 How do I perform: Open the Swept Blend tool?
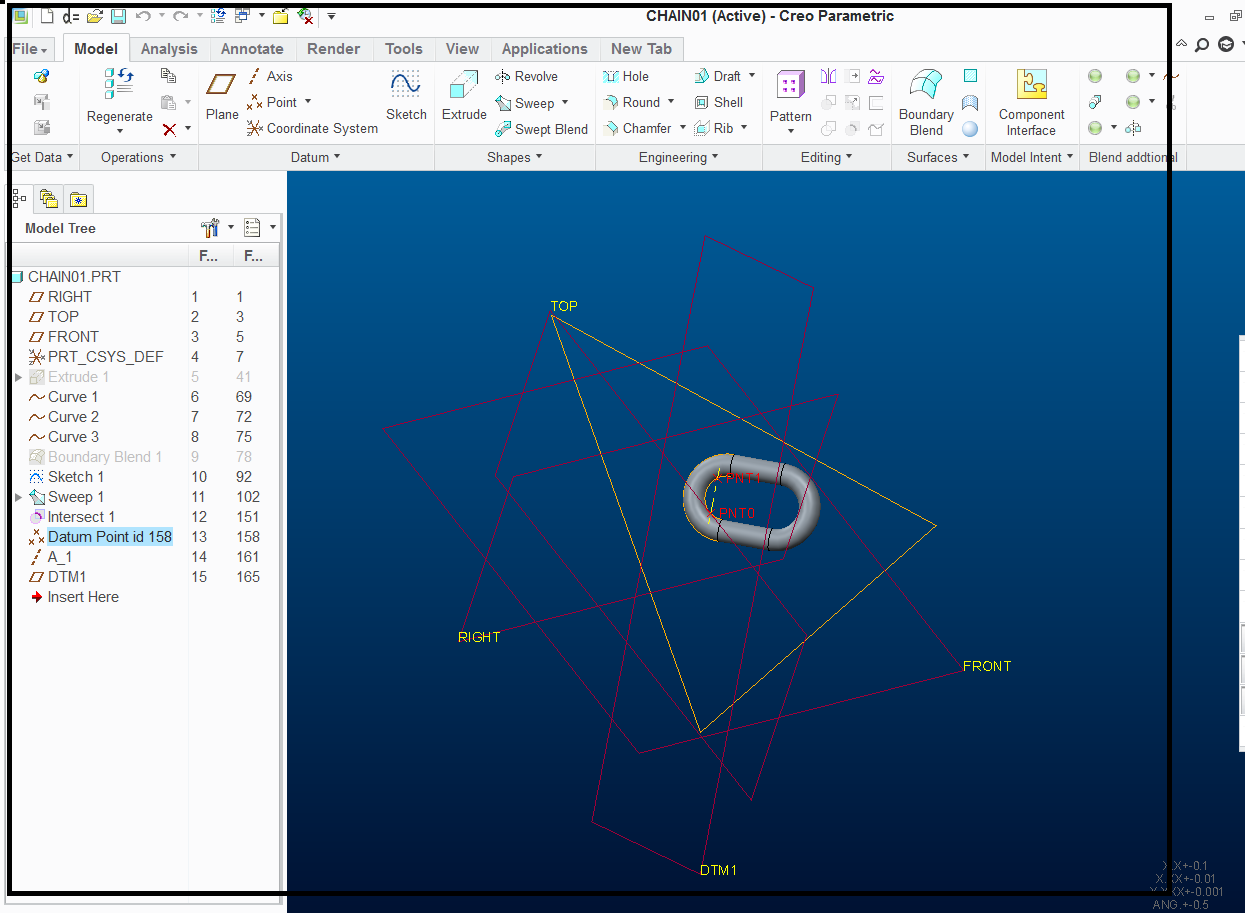[541, 129]
